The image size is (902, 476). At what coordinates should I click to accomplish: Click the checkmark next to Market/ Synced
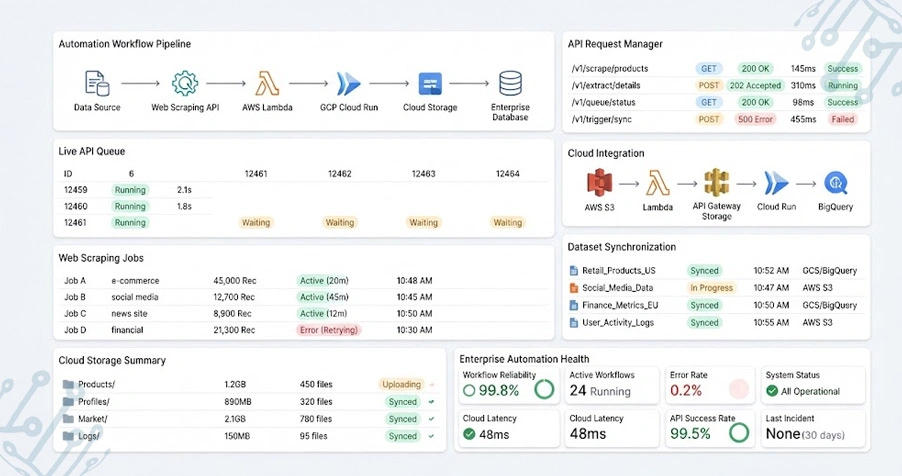coord(431,419)
